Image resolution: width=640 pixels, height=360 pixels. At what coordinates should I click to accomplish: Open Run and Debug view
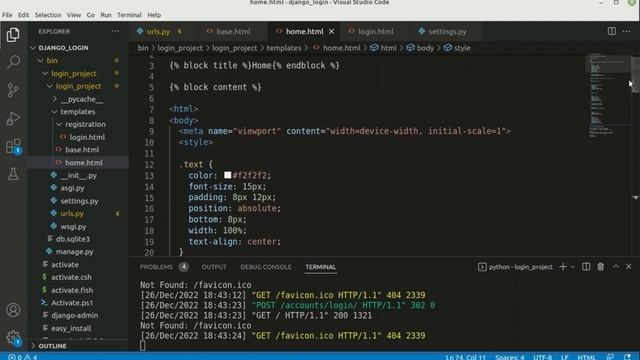click(x=13, y=118)
